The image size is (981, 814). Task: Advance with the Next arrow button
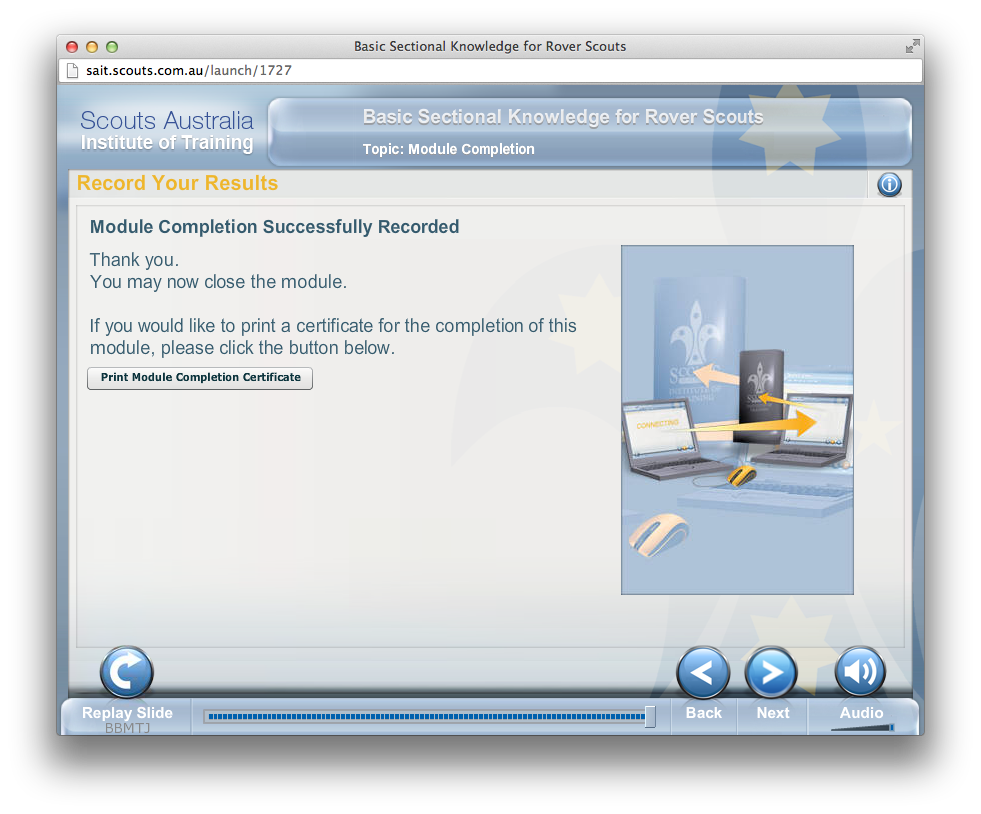771,673
